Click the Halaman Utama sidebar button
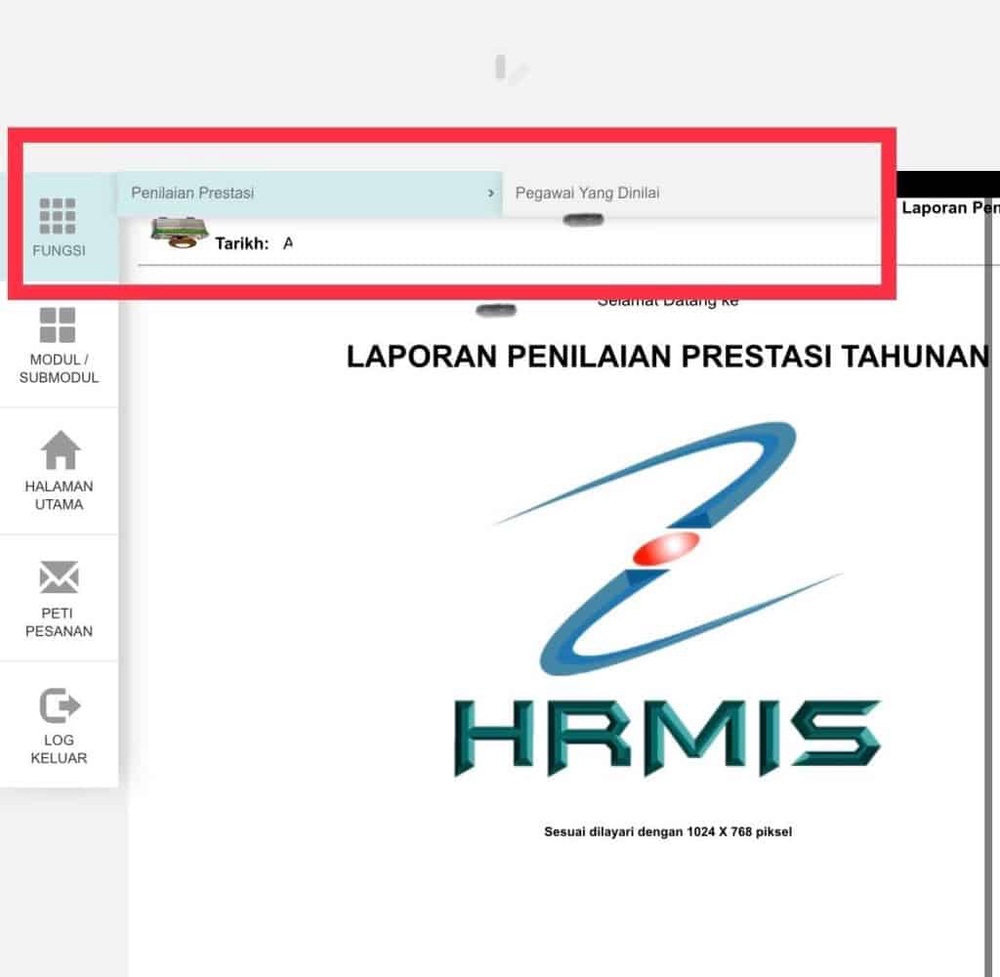1000x977 pixels. tap(59, 470)
